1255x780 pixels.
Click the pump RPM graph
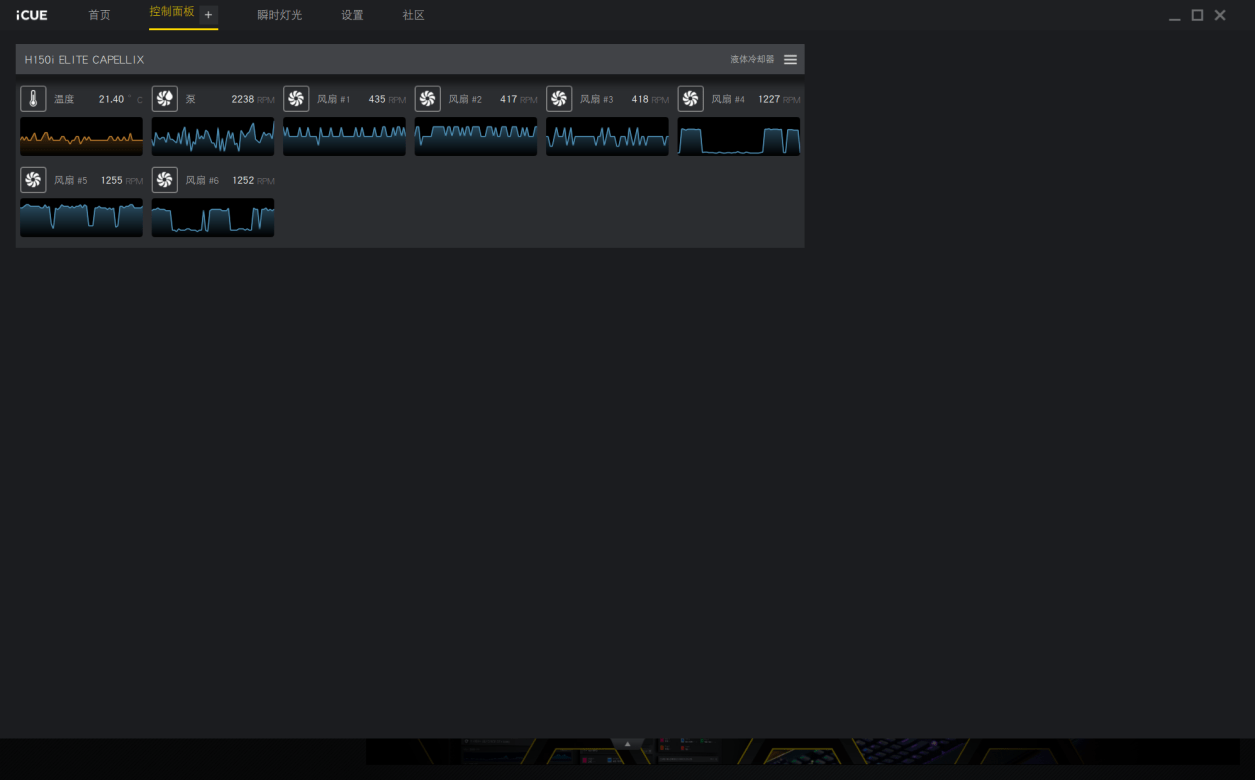coord(213,136)
